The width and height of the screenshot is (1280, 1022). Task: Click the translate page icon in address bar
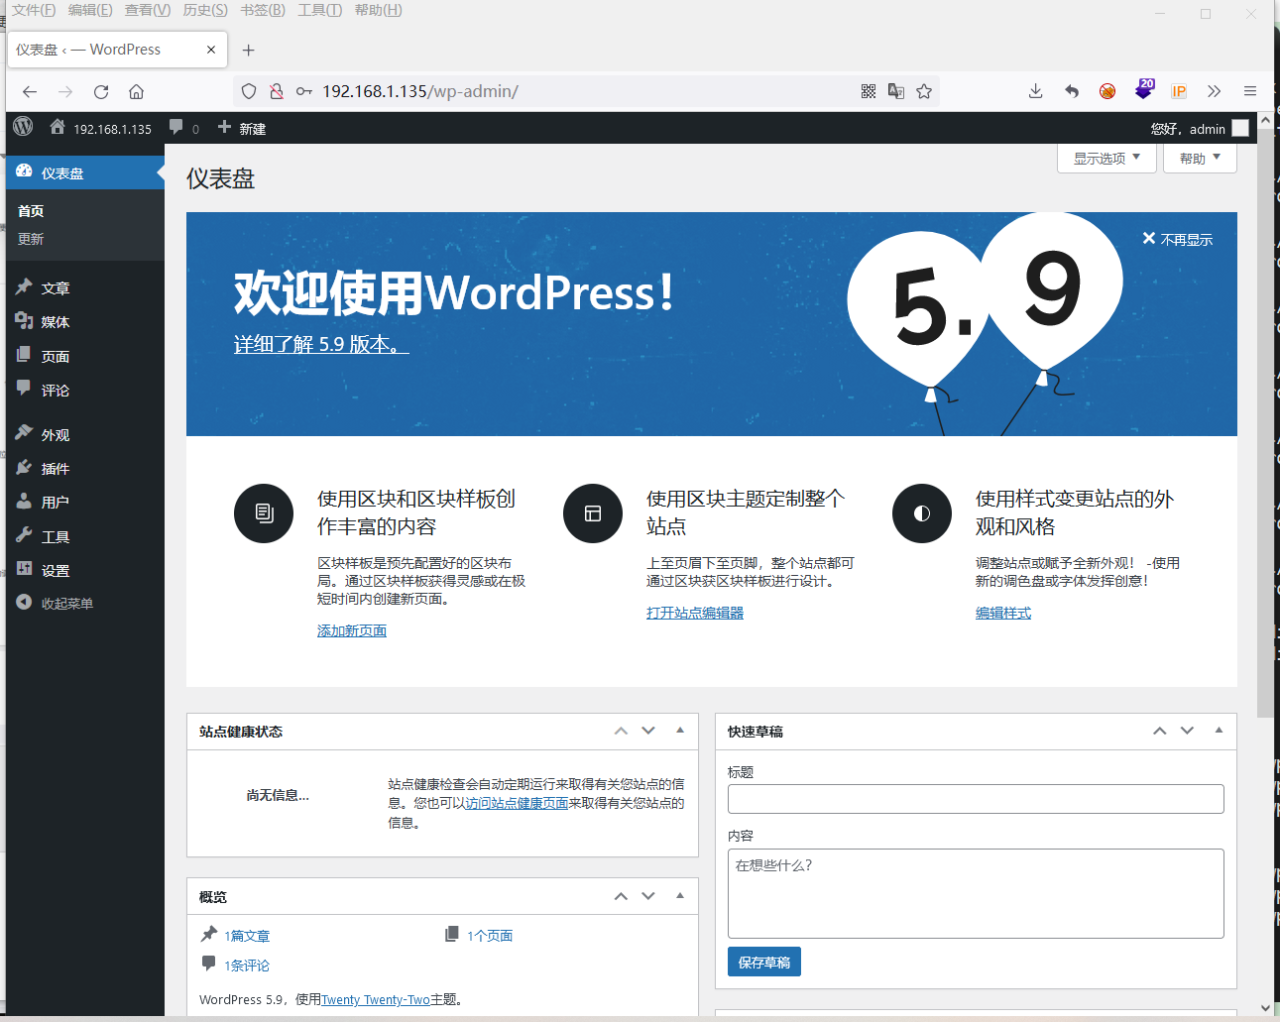click(x=896, y=92)
